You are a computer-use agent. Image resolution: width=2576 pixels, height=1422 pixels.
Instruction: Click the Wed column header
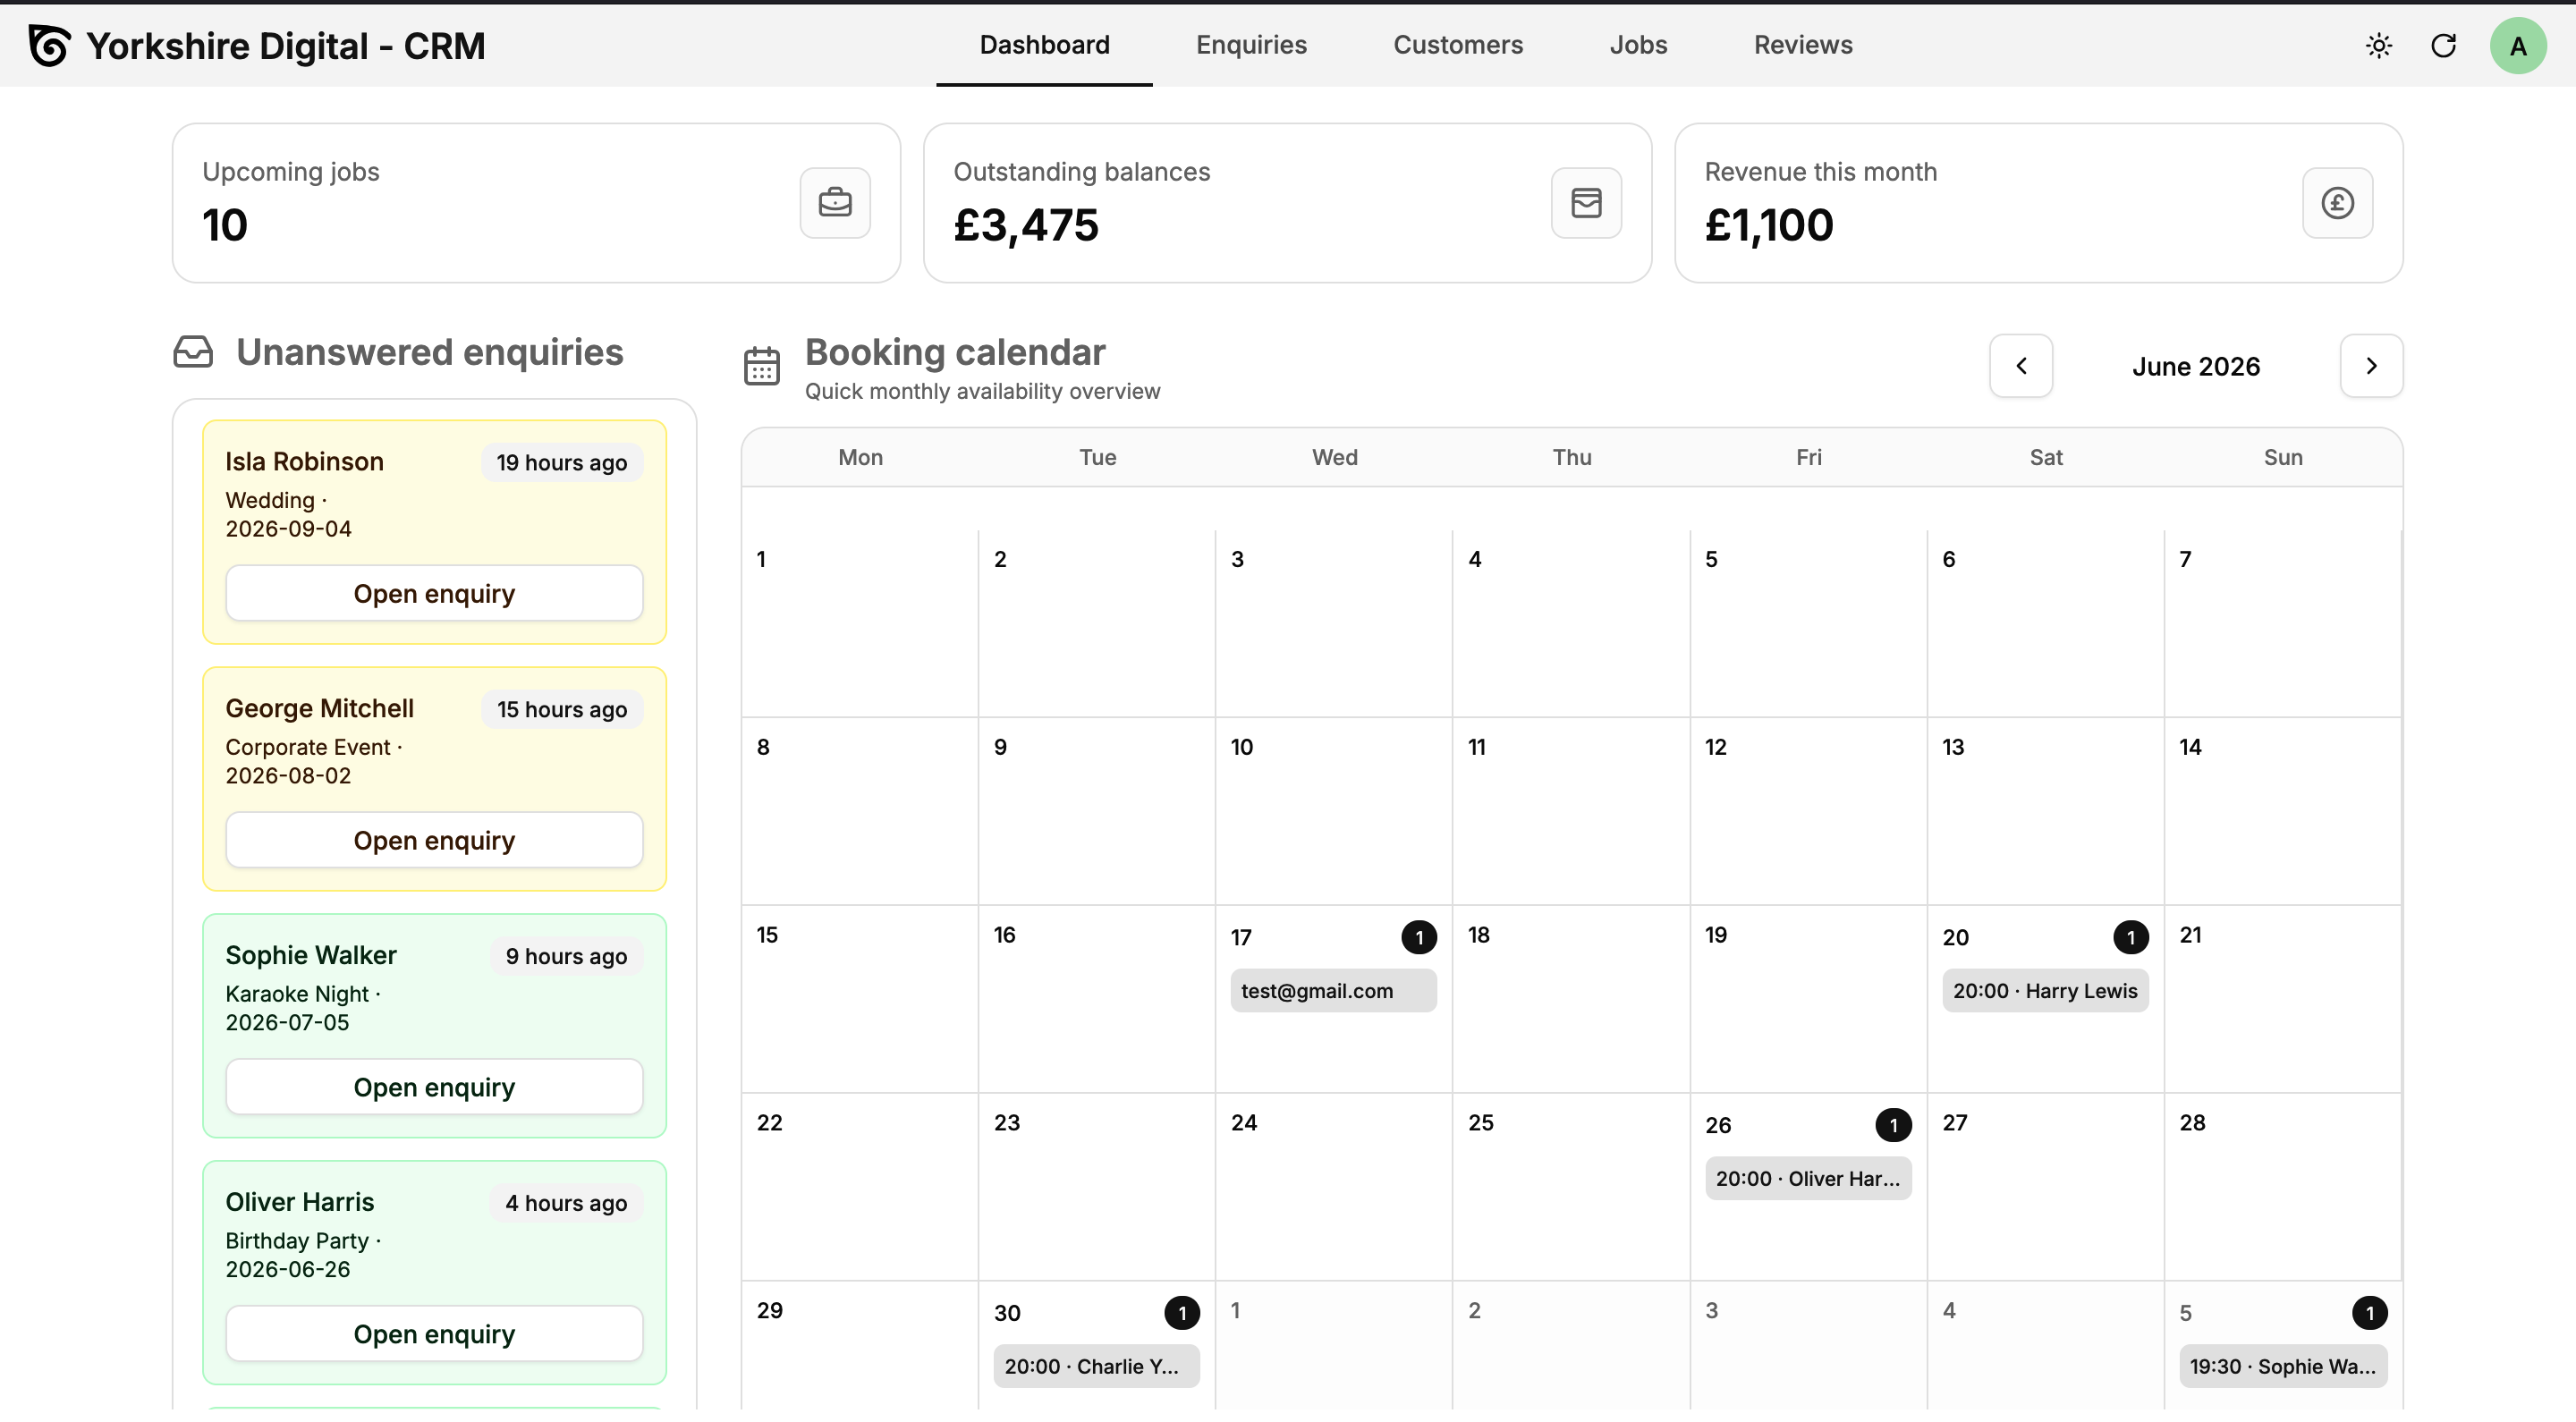tap(1334, 458)
